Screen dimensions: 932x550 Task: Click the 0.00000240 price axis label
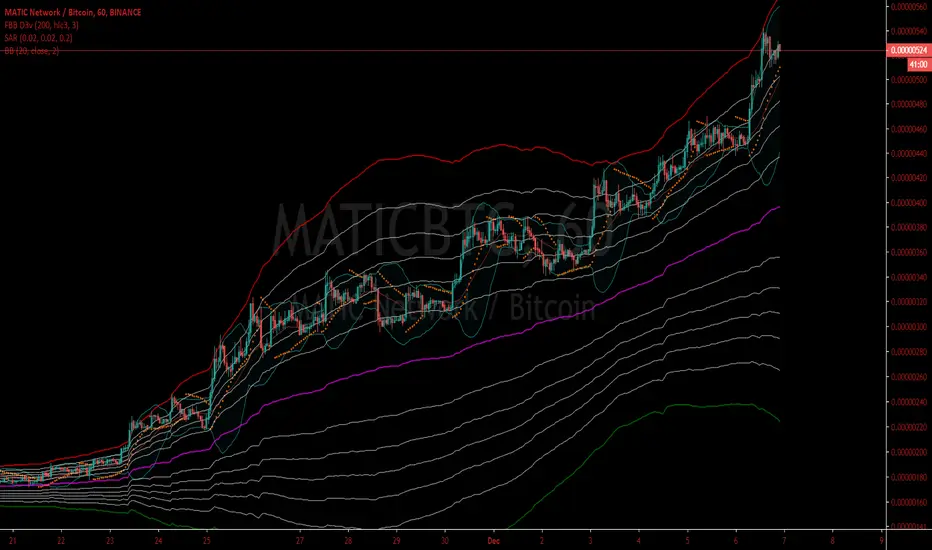pos(909,402)
